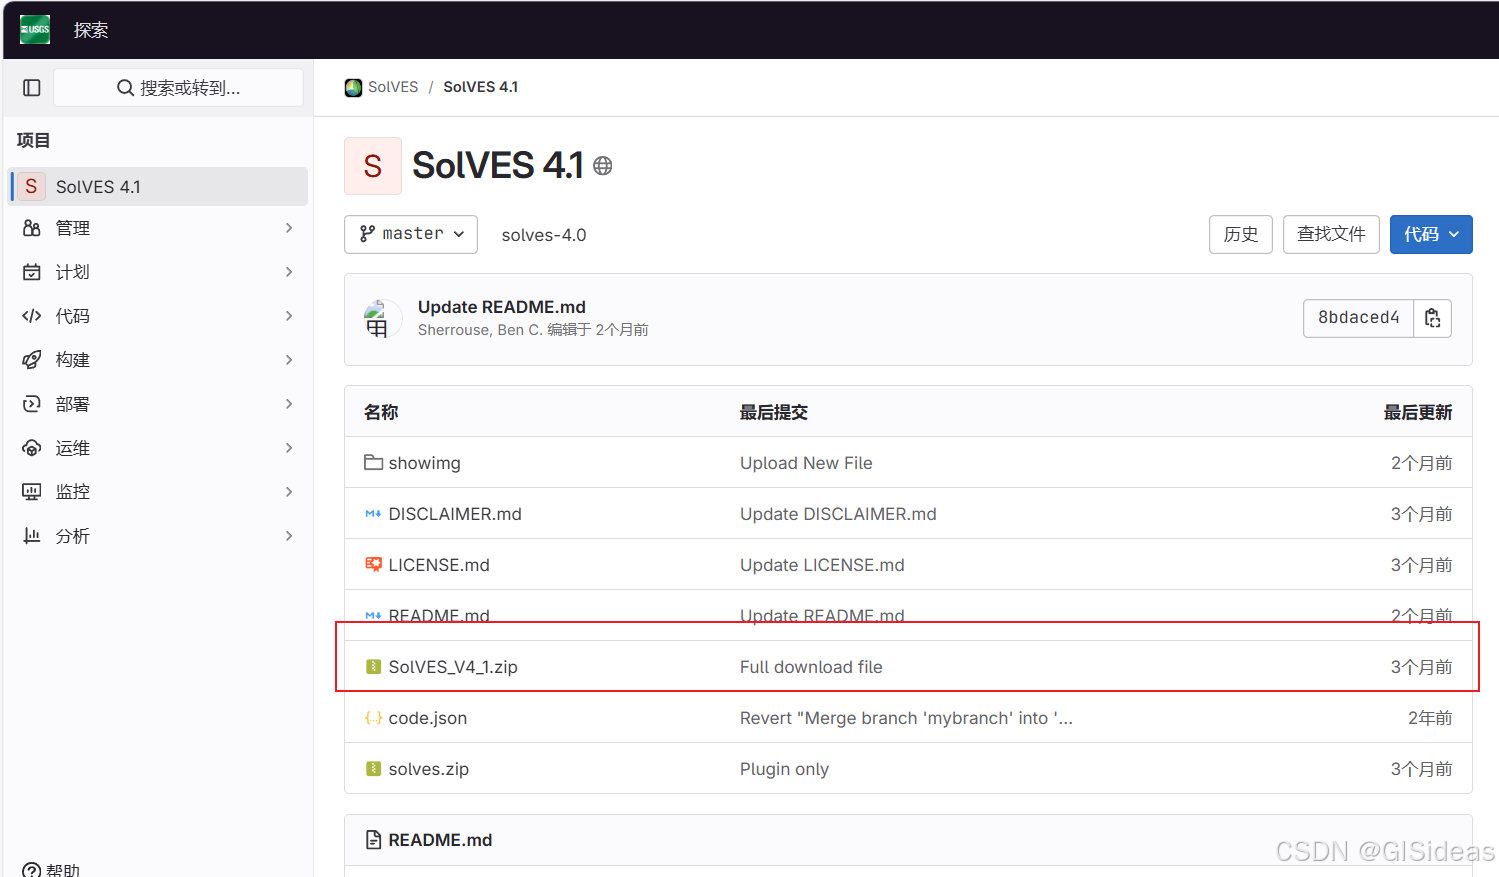Viewport: 1499px width, 877px height.
Task: Open the master branch dropdown
Action: coord(411,234)
